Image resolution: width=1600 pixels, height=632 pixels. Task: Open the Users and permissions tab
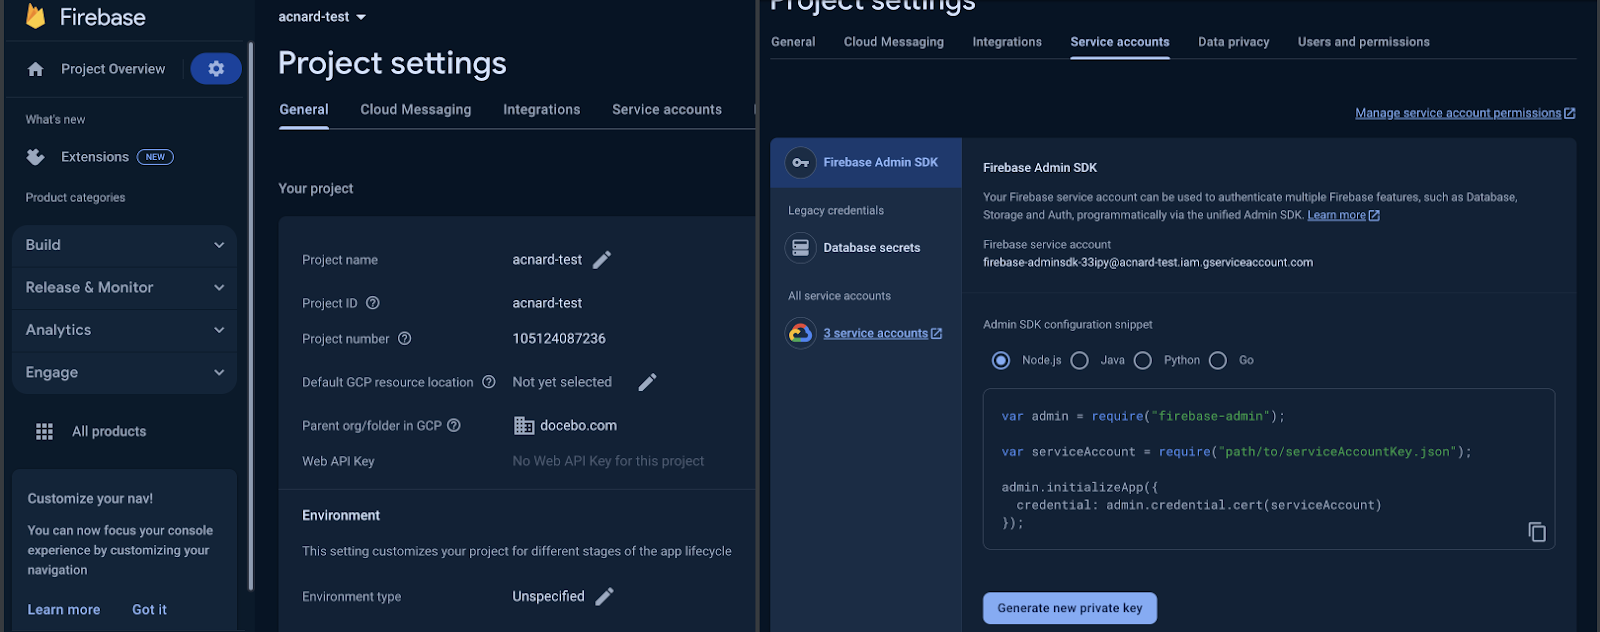[x=1364, y=42]
